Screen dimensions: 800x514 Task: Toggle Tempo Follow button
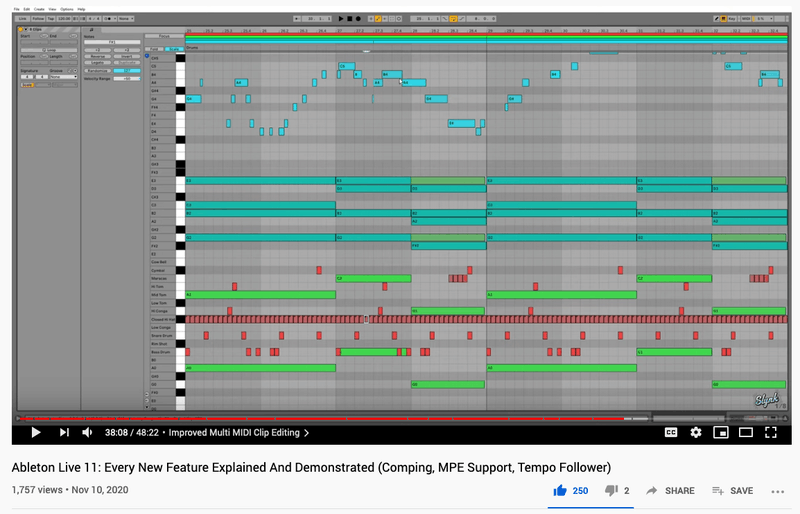coord(38,19)
